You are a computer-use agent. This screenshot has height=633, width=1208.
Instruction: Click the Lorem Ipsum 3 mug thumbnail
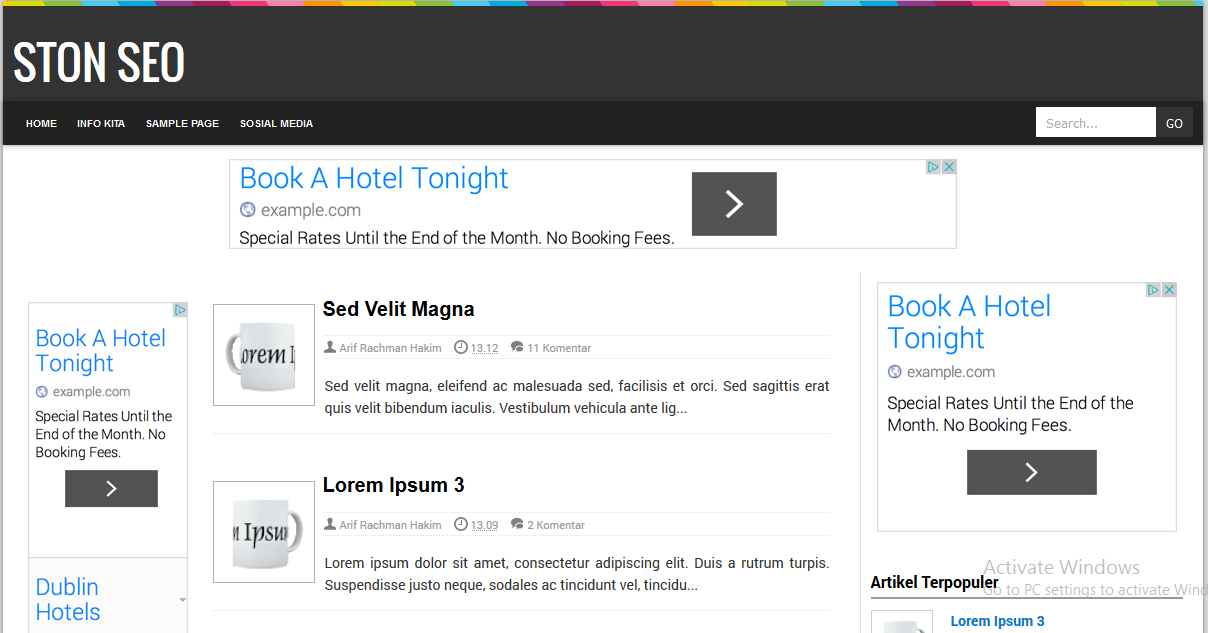[264, 532]
